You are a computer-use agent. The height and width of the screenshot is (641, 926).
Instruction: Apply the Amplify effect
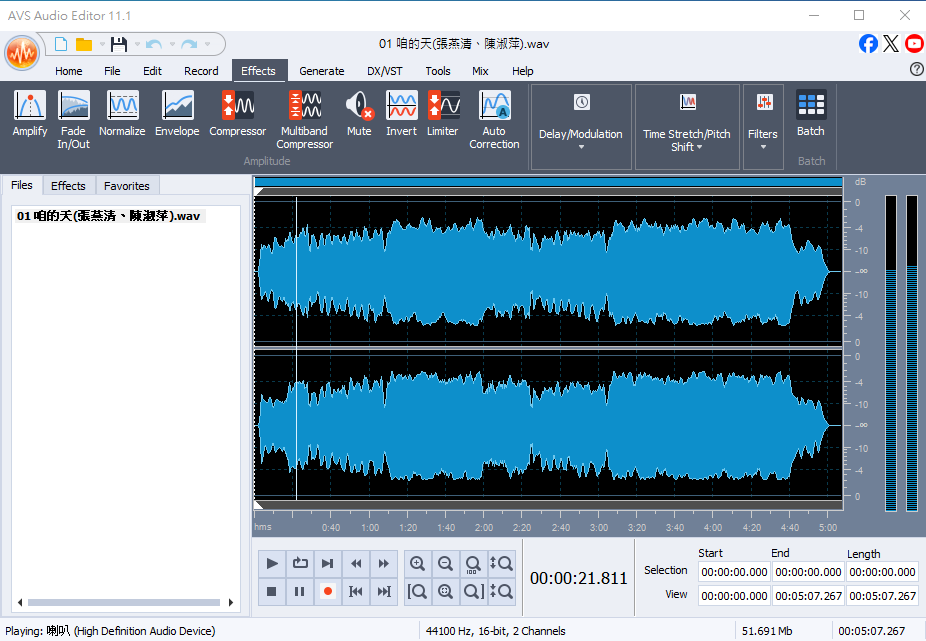tap(30, 114)
